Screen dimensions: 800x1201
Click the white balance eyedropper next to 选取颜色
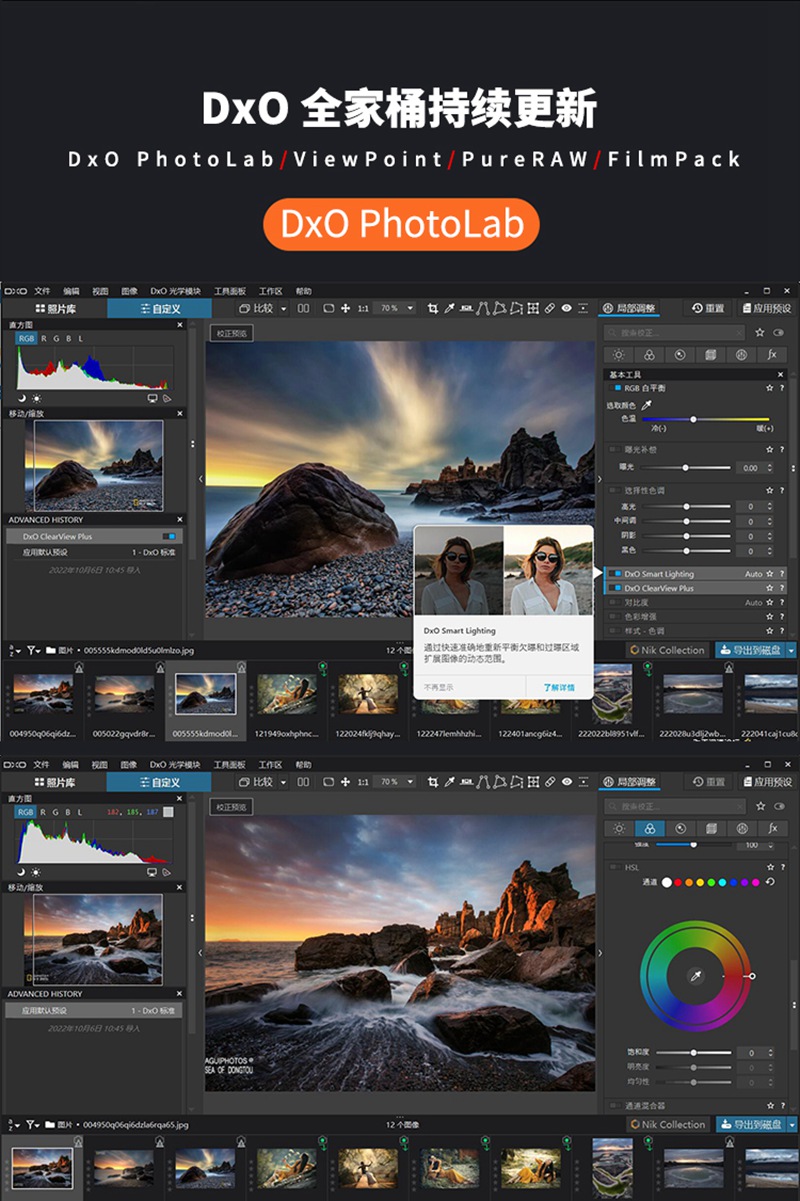pyautogui.click(x=645, y=405)
